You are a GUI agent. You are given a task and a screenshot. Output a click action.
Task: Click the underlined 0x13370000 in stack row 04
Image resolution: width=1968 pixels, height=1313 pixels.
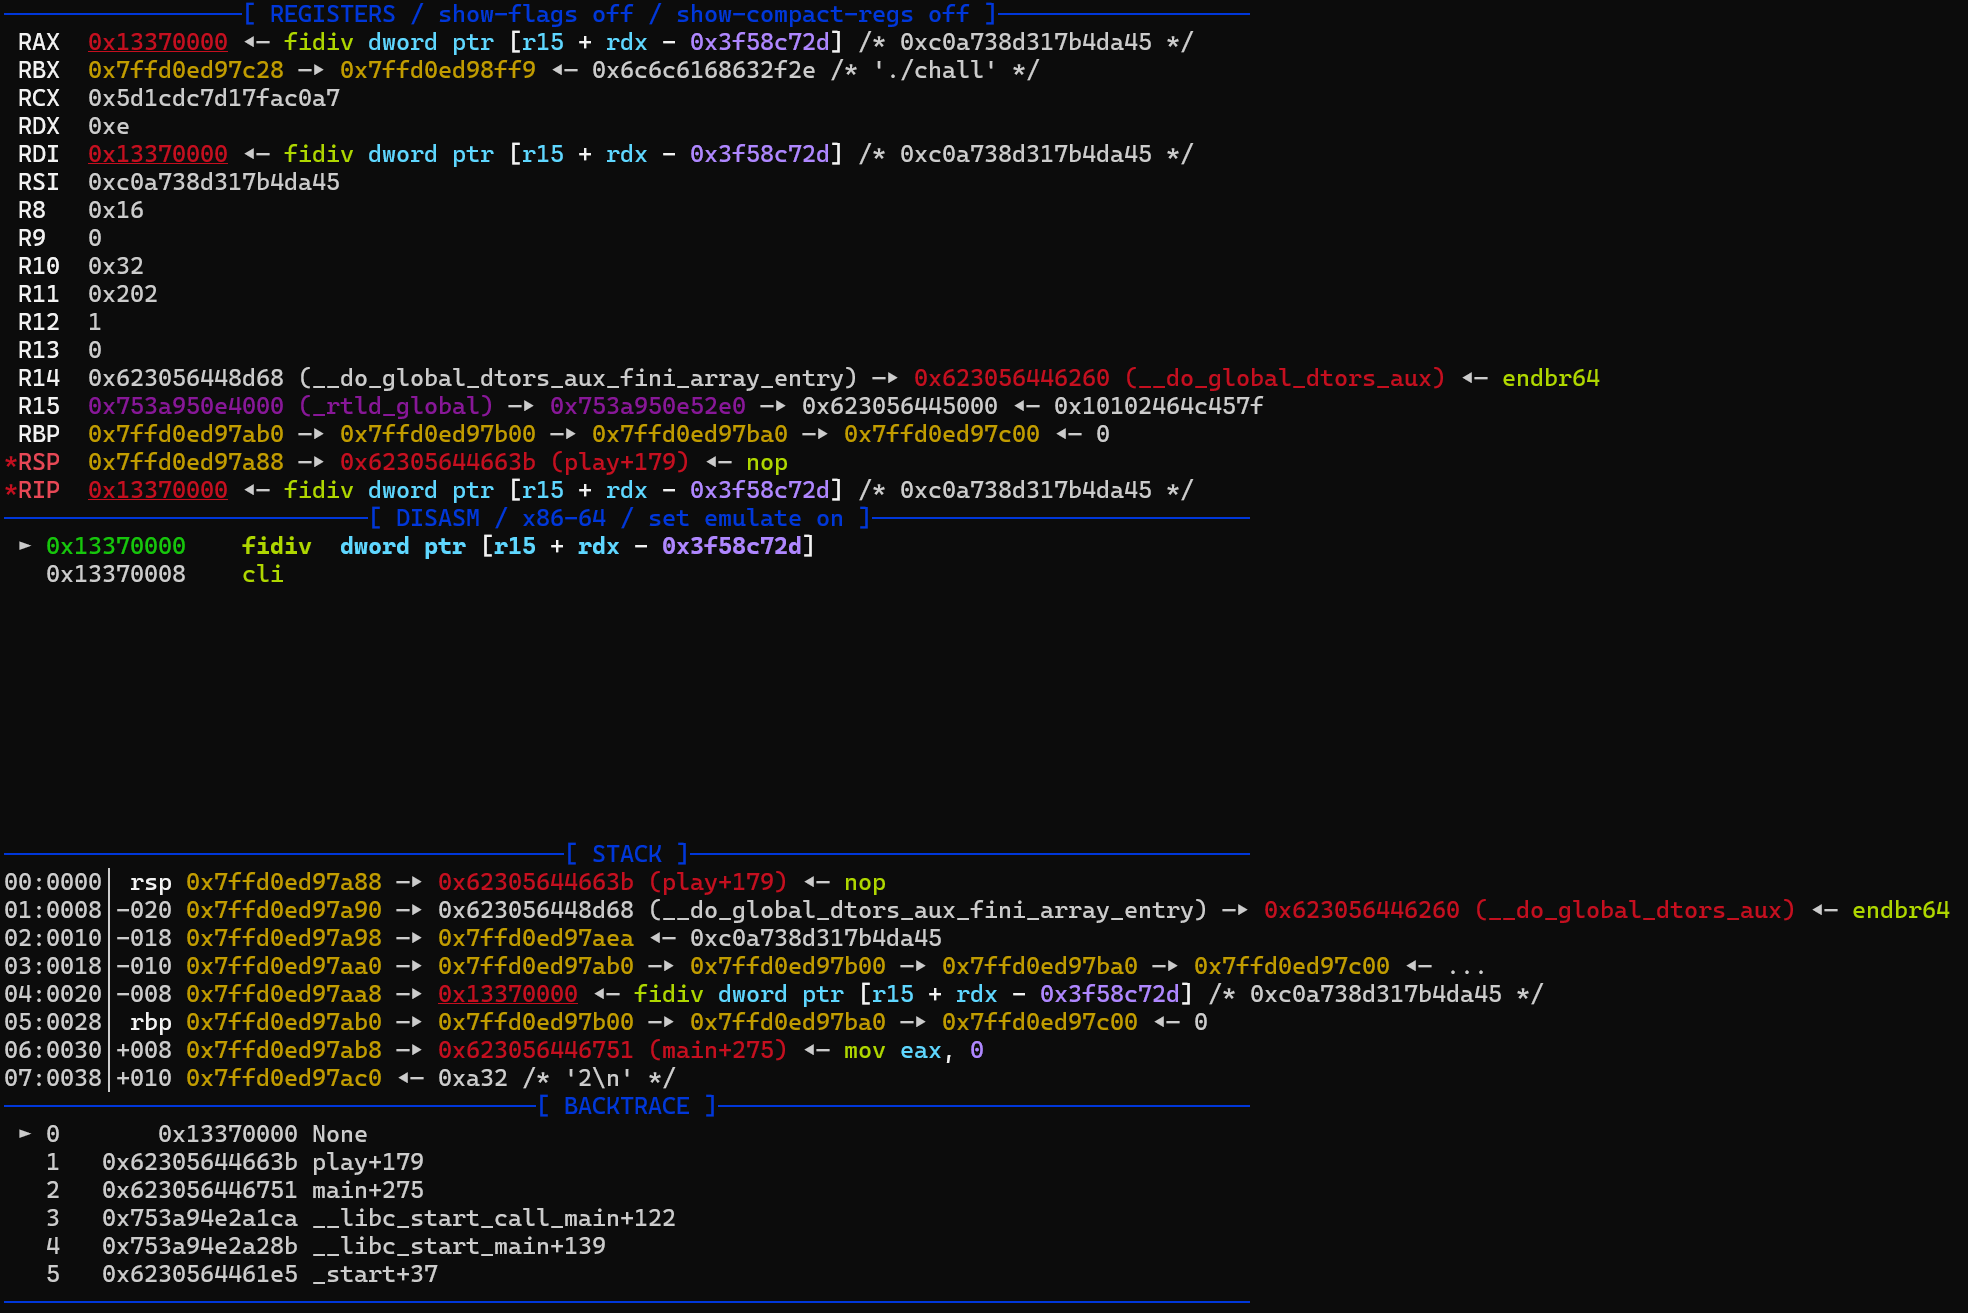point(507,994)
